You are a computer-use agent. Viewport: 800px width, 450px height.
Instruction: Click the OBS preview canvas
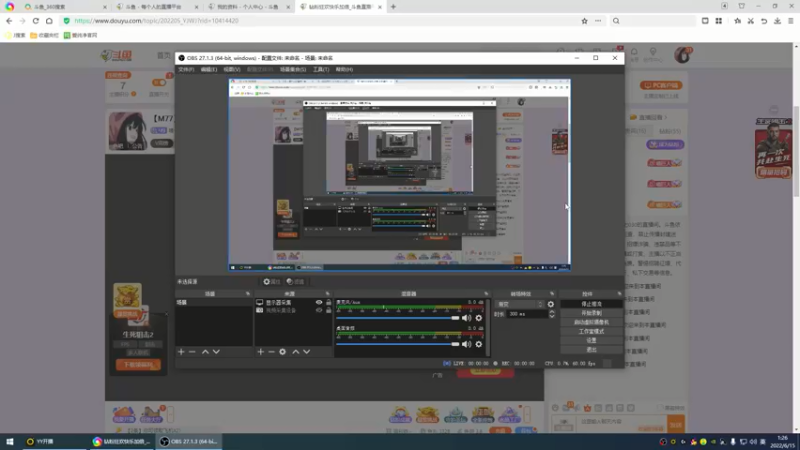click(x=399, y=174)
